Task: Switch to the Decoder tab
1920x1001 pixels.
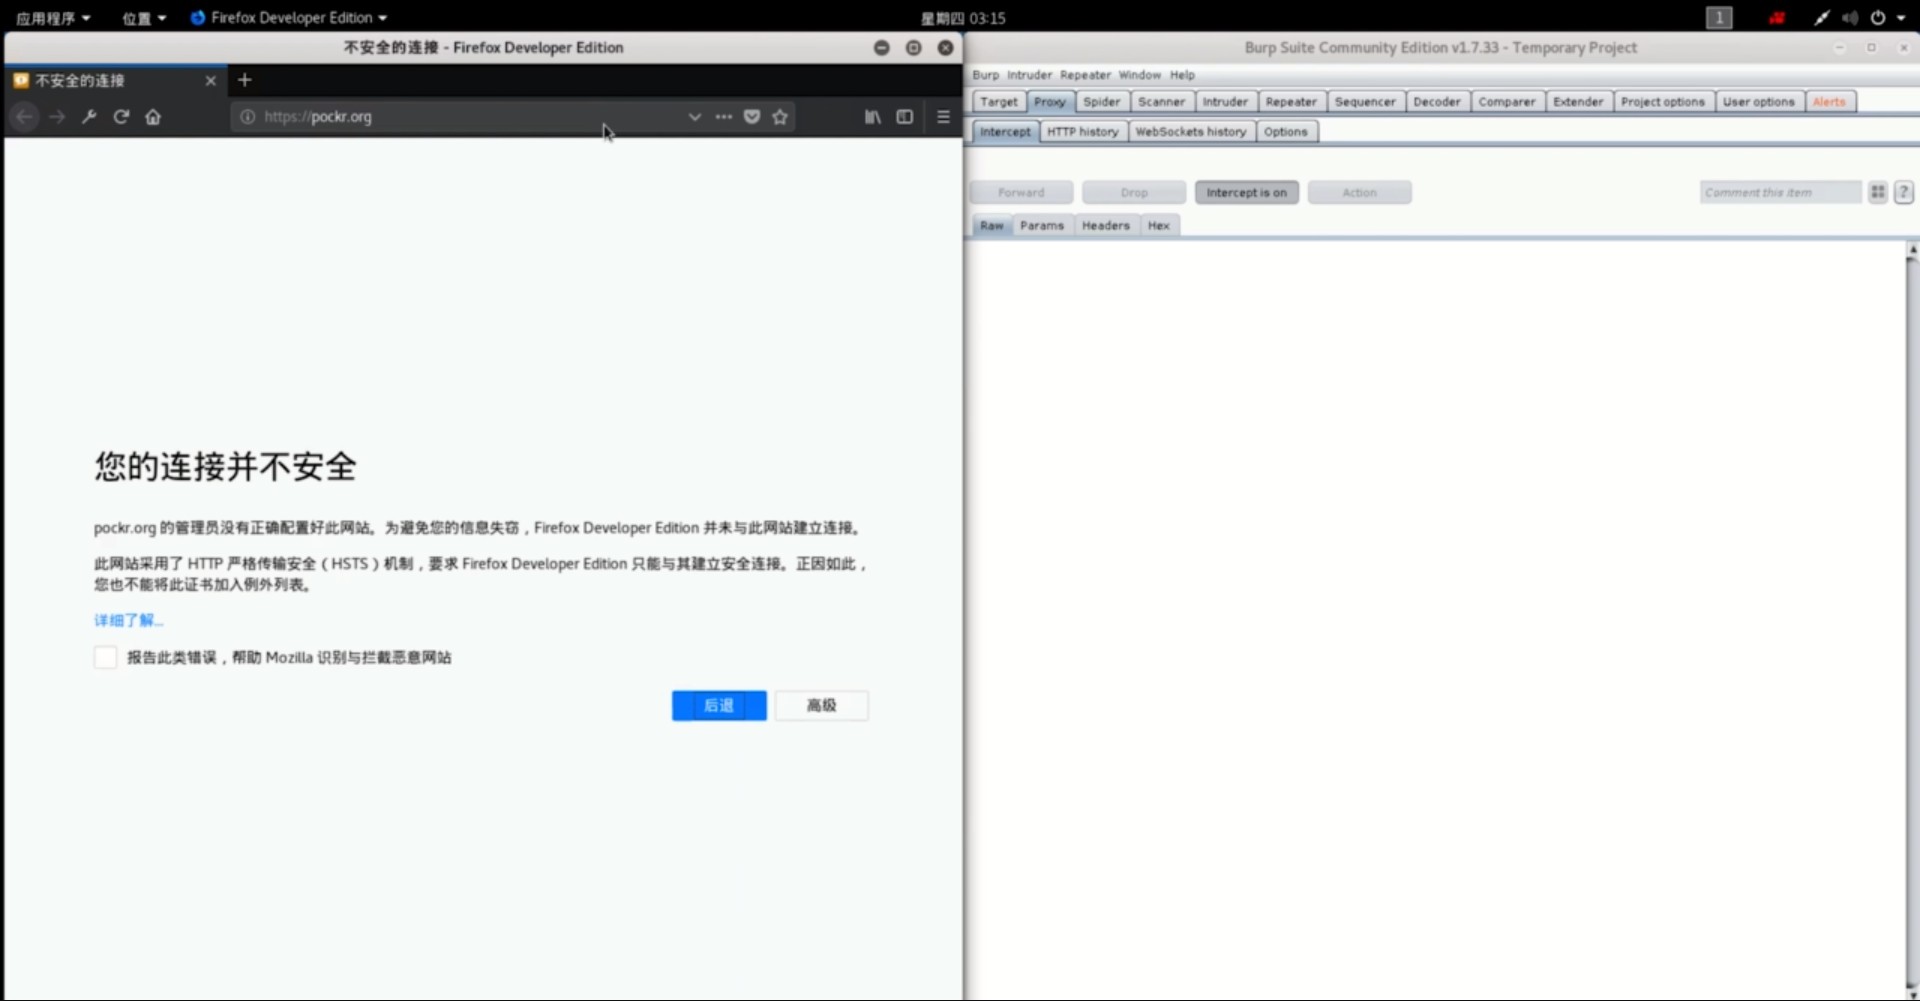Action: coord(1437,102)
